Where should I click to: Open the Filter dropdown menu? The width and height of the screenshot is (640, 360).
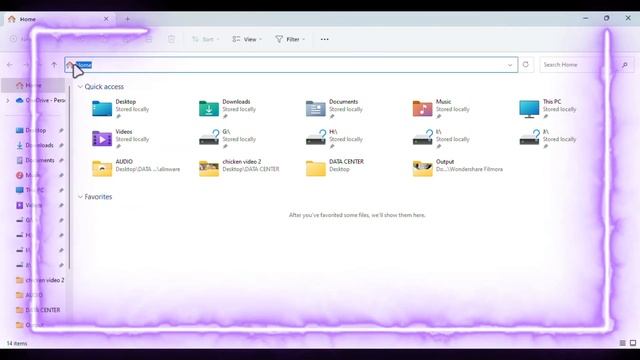tap(290, 39)
